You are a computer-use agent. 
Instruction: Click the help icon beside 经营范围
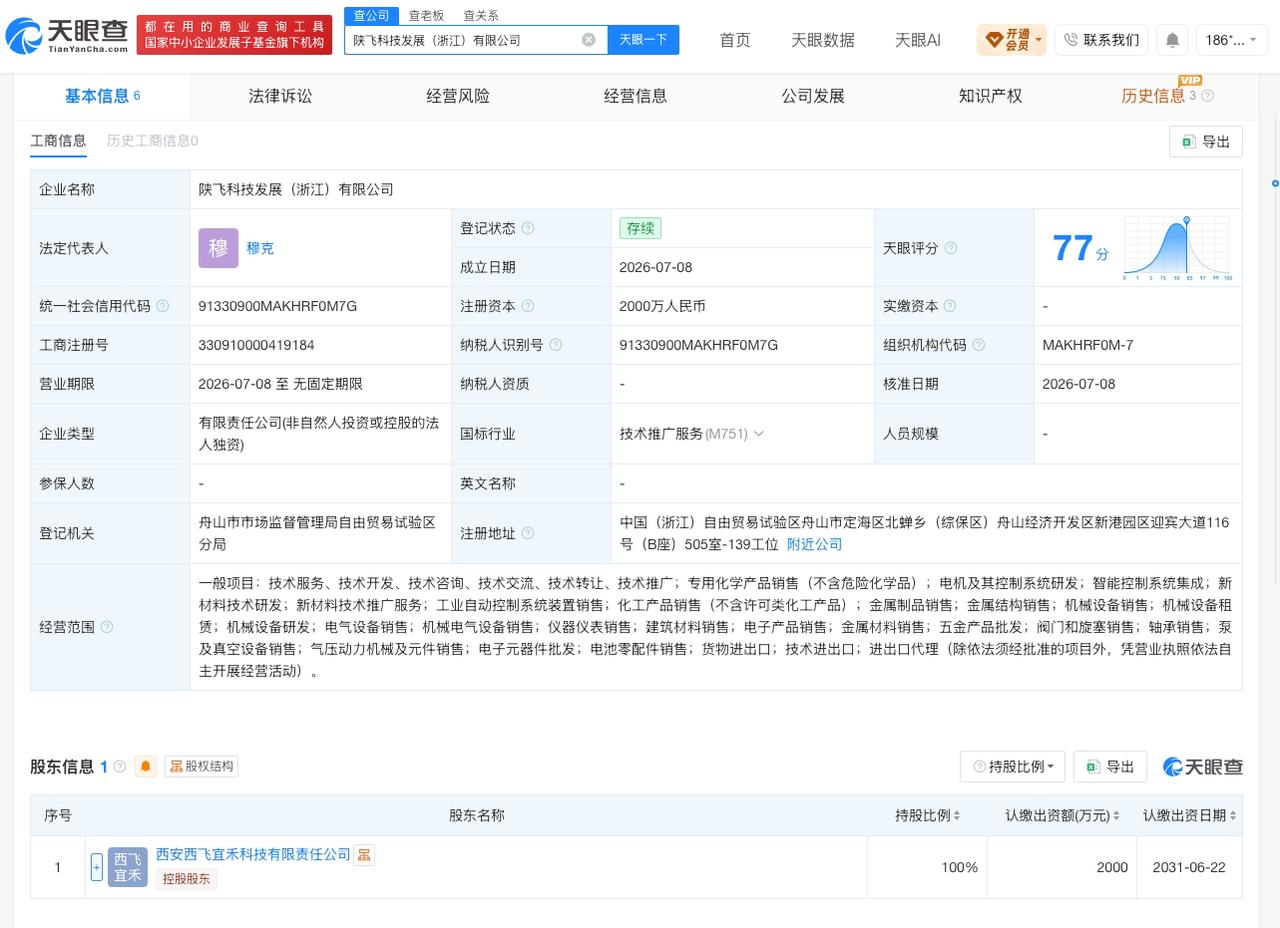[x=107, y=627]
